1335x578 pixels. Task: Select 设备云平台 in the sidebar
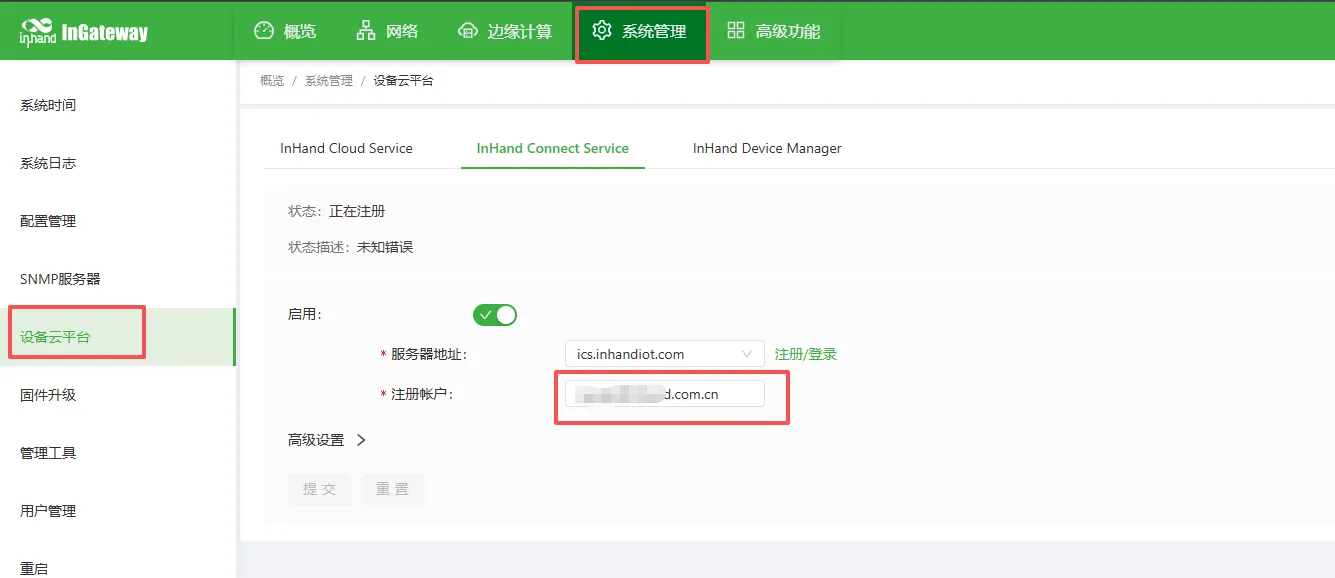tap(118, 337)
